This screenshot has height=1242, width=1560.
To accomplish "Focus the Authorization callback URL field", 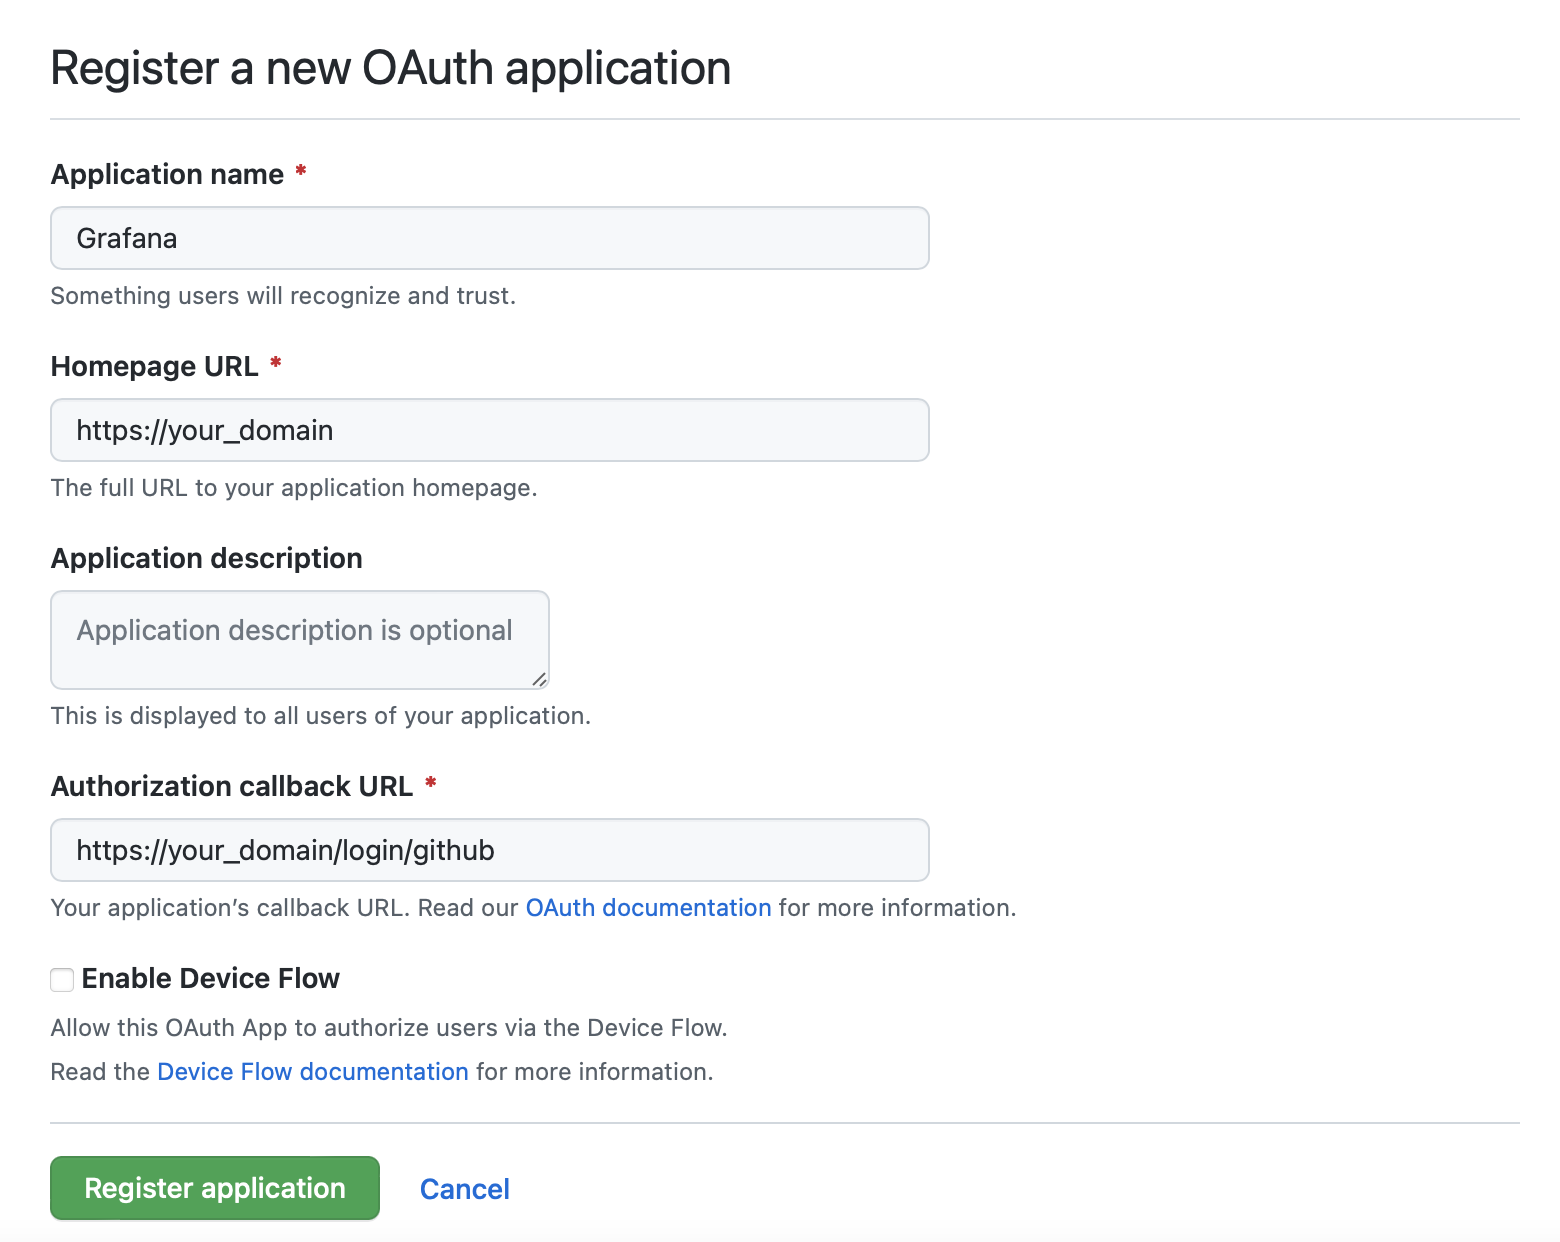I will point(489,850).
